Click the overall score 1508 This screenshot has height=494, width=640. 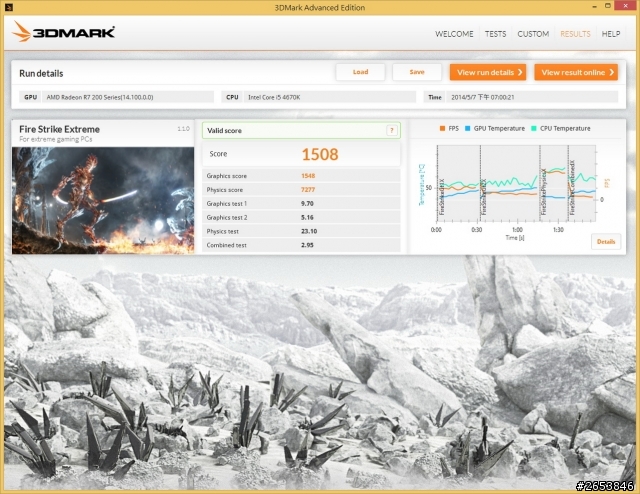point(320,154)
